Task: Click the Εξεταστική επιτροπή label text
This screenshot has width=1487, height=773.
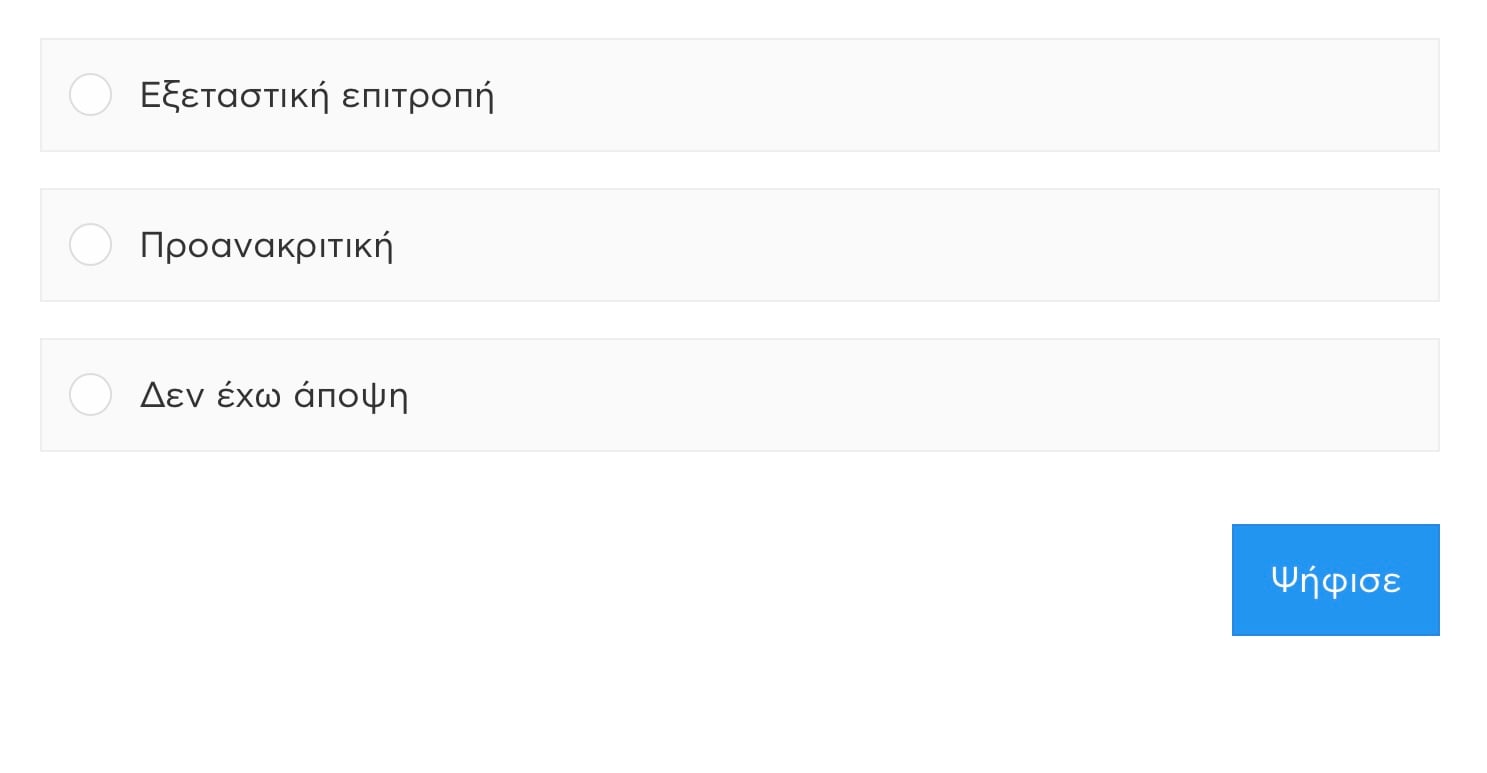Action: pyautogui.click(x=317, y=95)
